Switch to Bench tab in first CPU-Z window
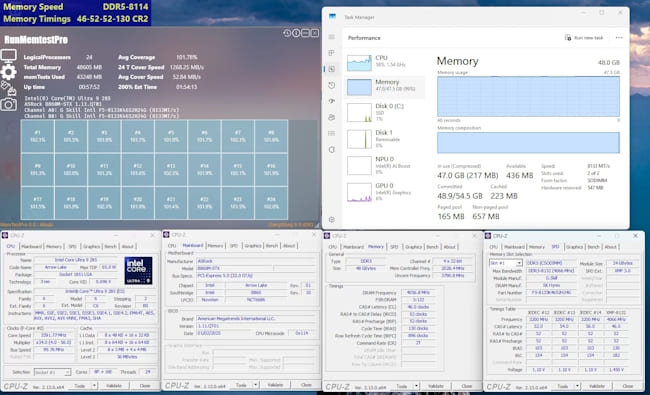The image size is (650, 395). (x=110, y=246)
